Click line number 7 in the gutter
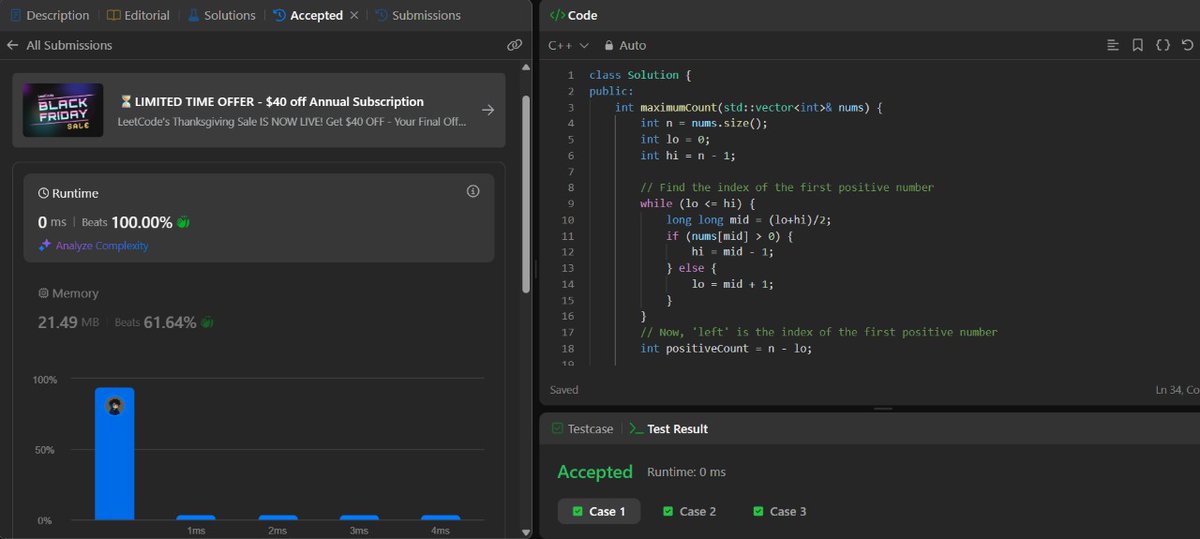The height and width of the screenshot is (539, 1200). [x=570, y=171]
